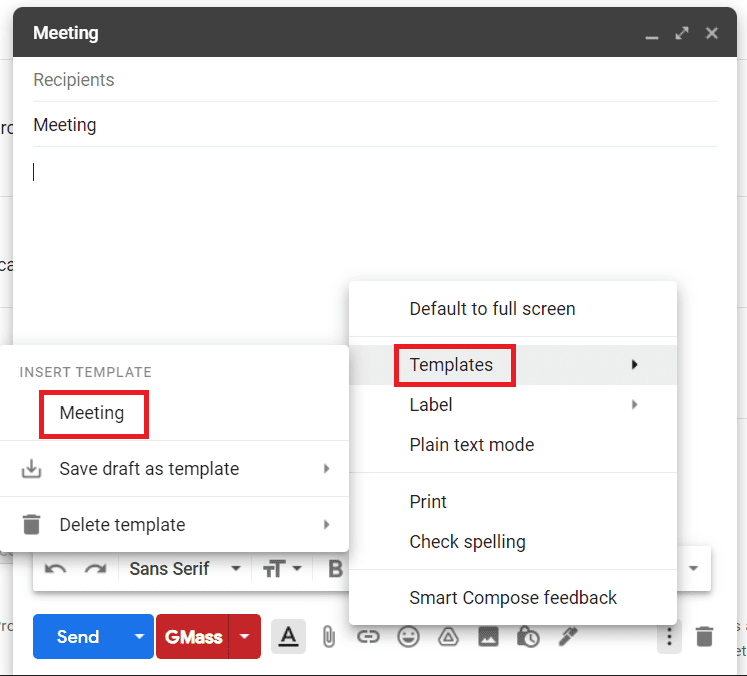The height and width of the screenshot is (676, 747).
Task: Toggle formatting options 'A' button
Action: pyautogui.click(x=288, y=637)
